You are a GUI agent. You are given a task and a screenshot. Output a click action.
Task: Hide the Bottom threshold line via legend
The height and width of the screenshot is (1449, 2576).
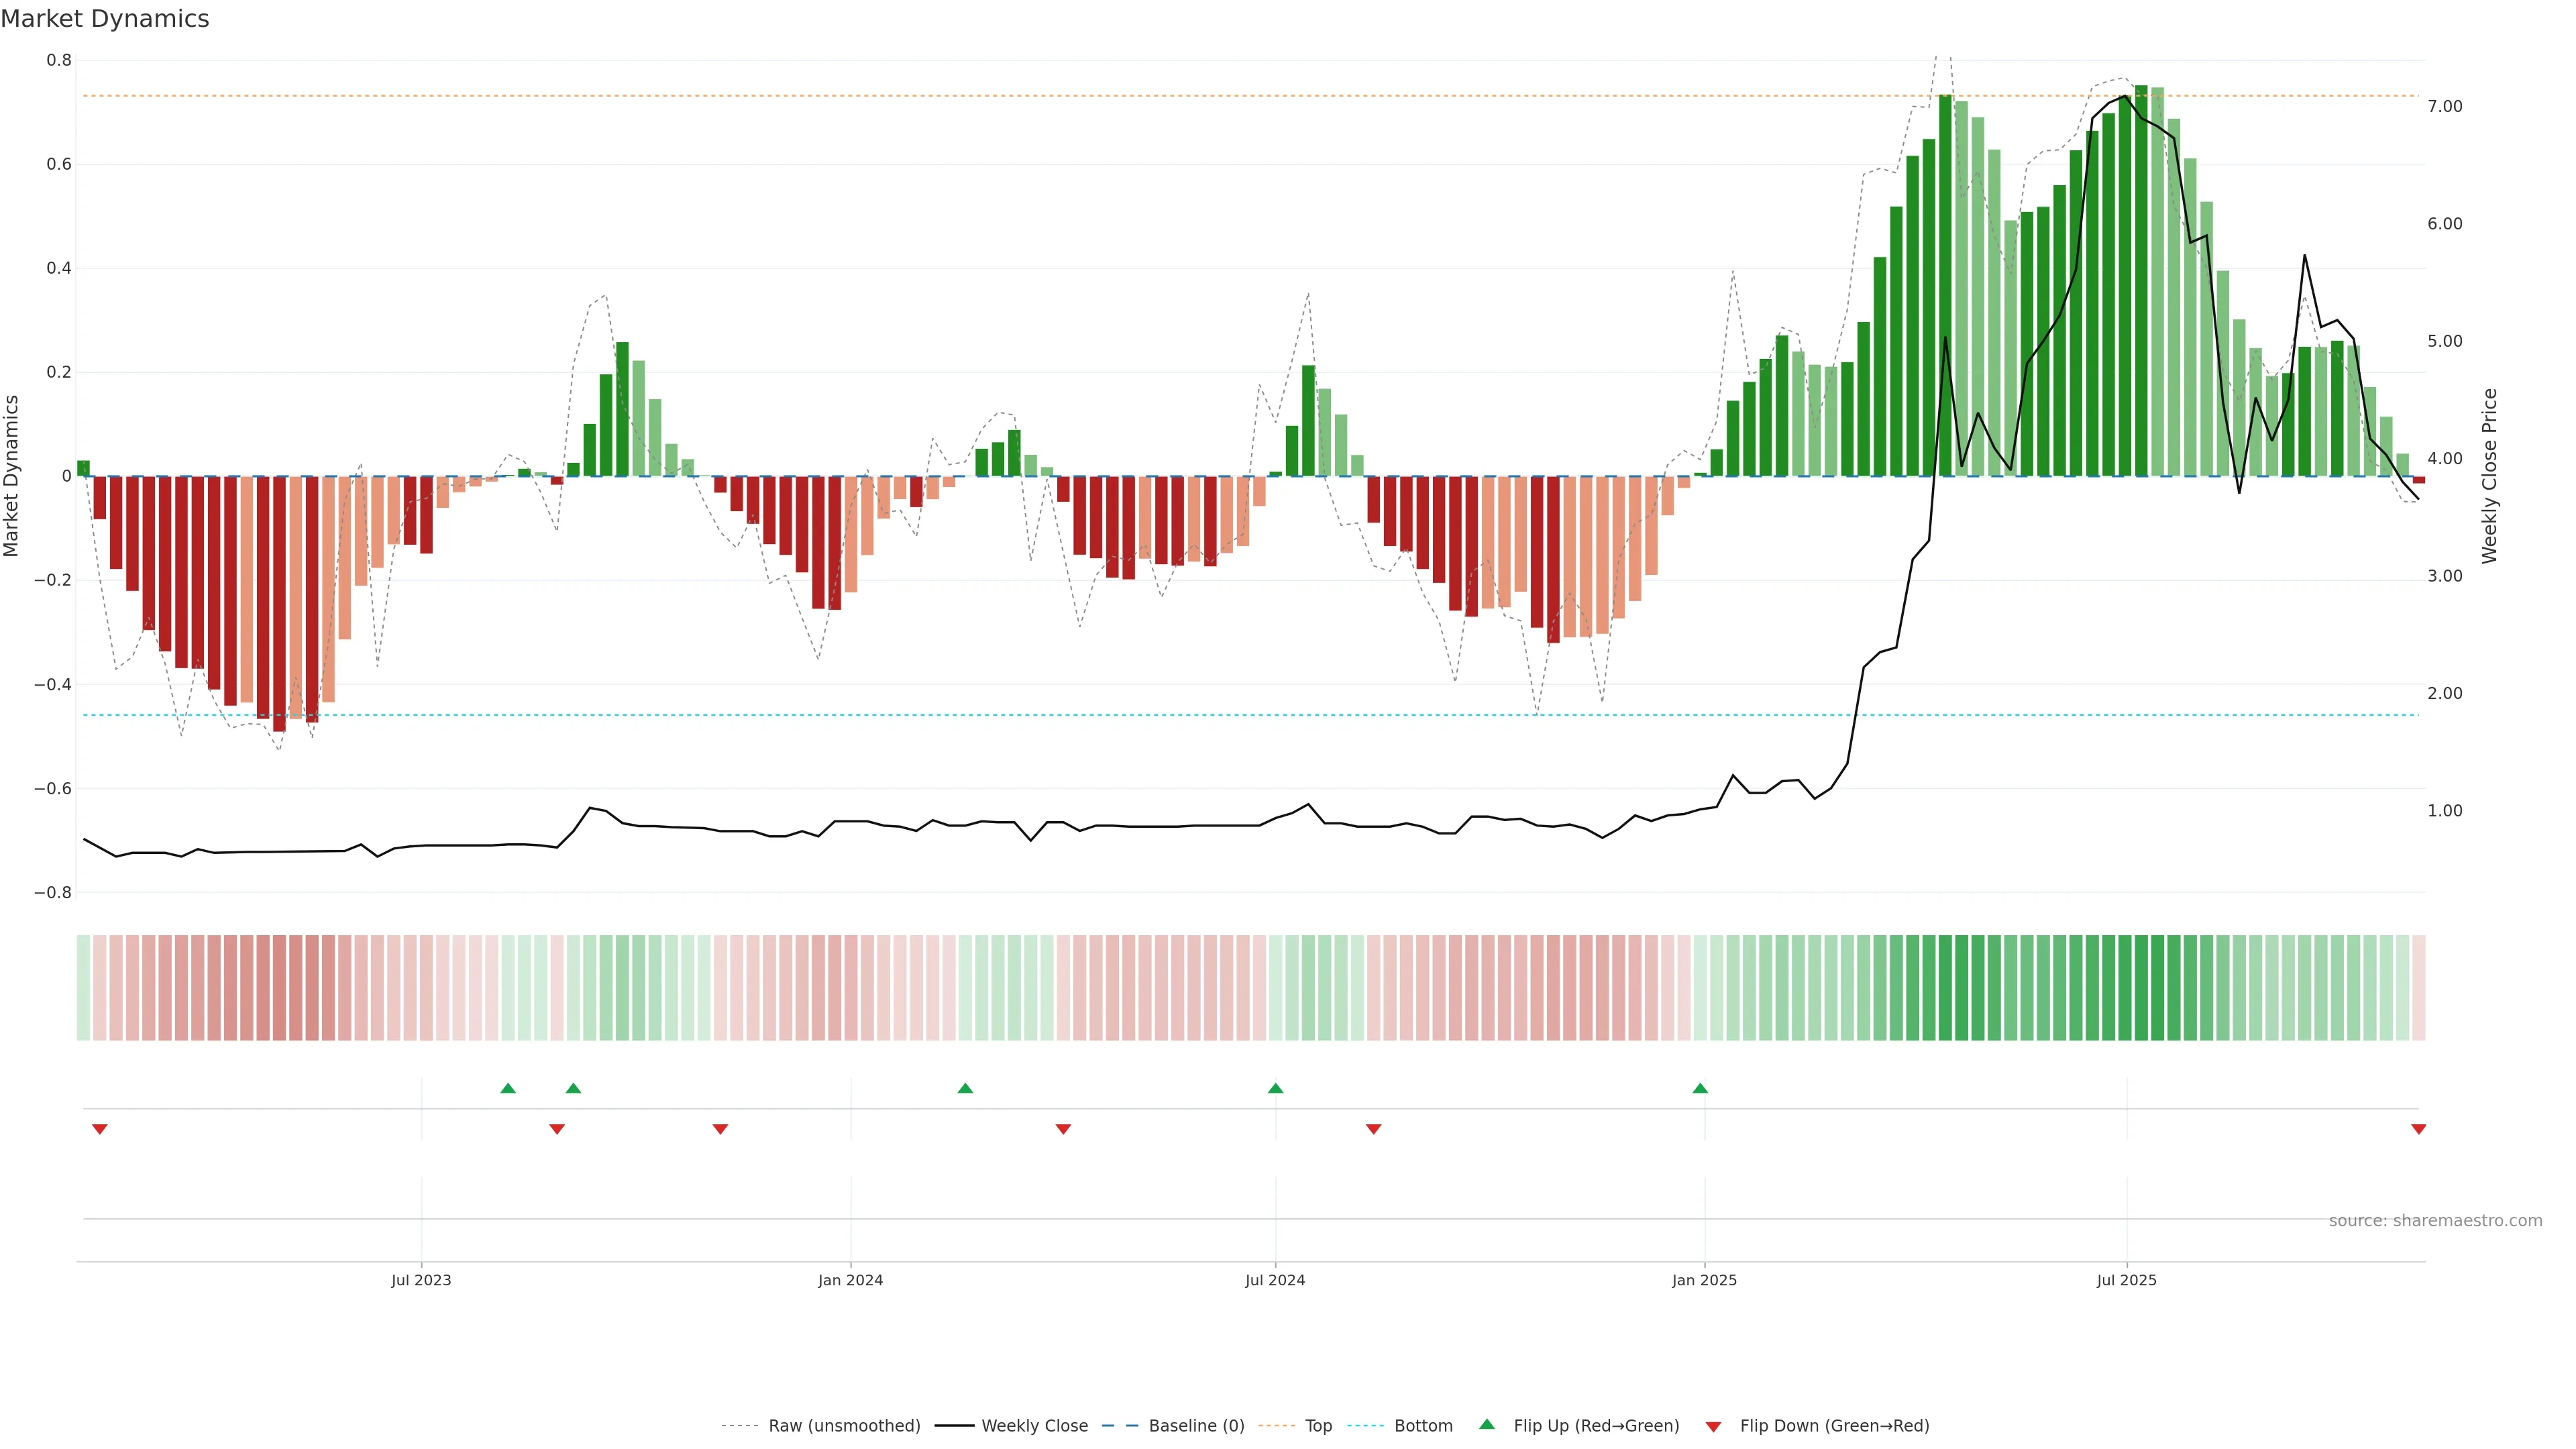(x=1423, y=1426)
